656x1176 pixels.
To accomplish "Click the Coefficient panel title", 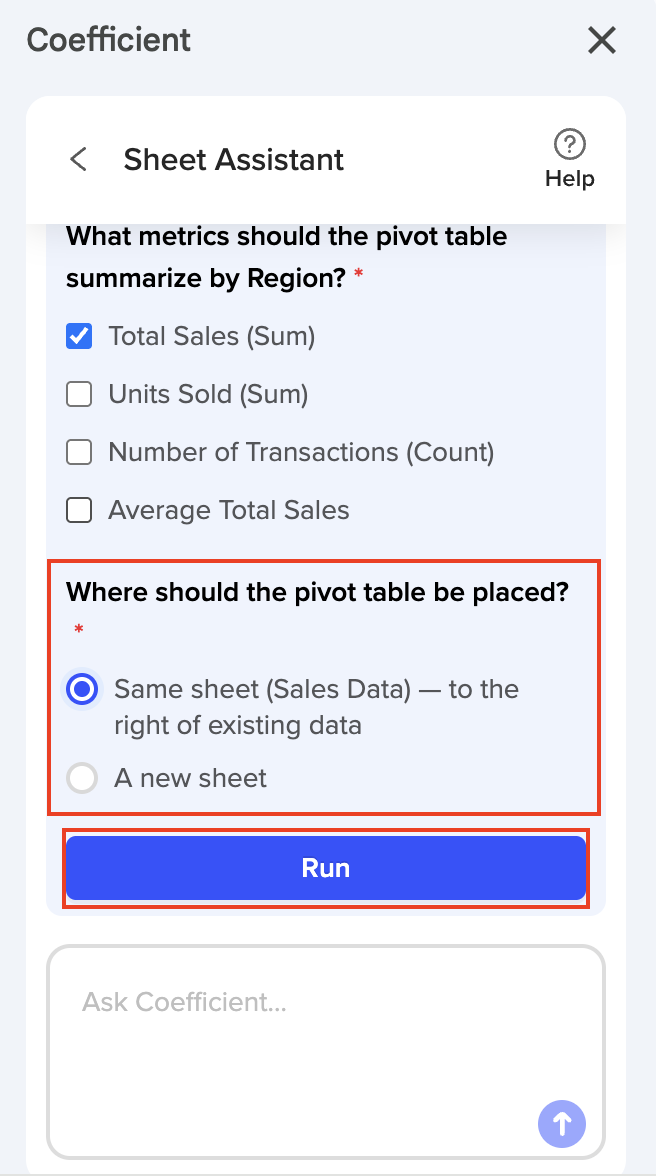I will [109, 39].
